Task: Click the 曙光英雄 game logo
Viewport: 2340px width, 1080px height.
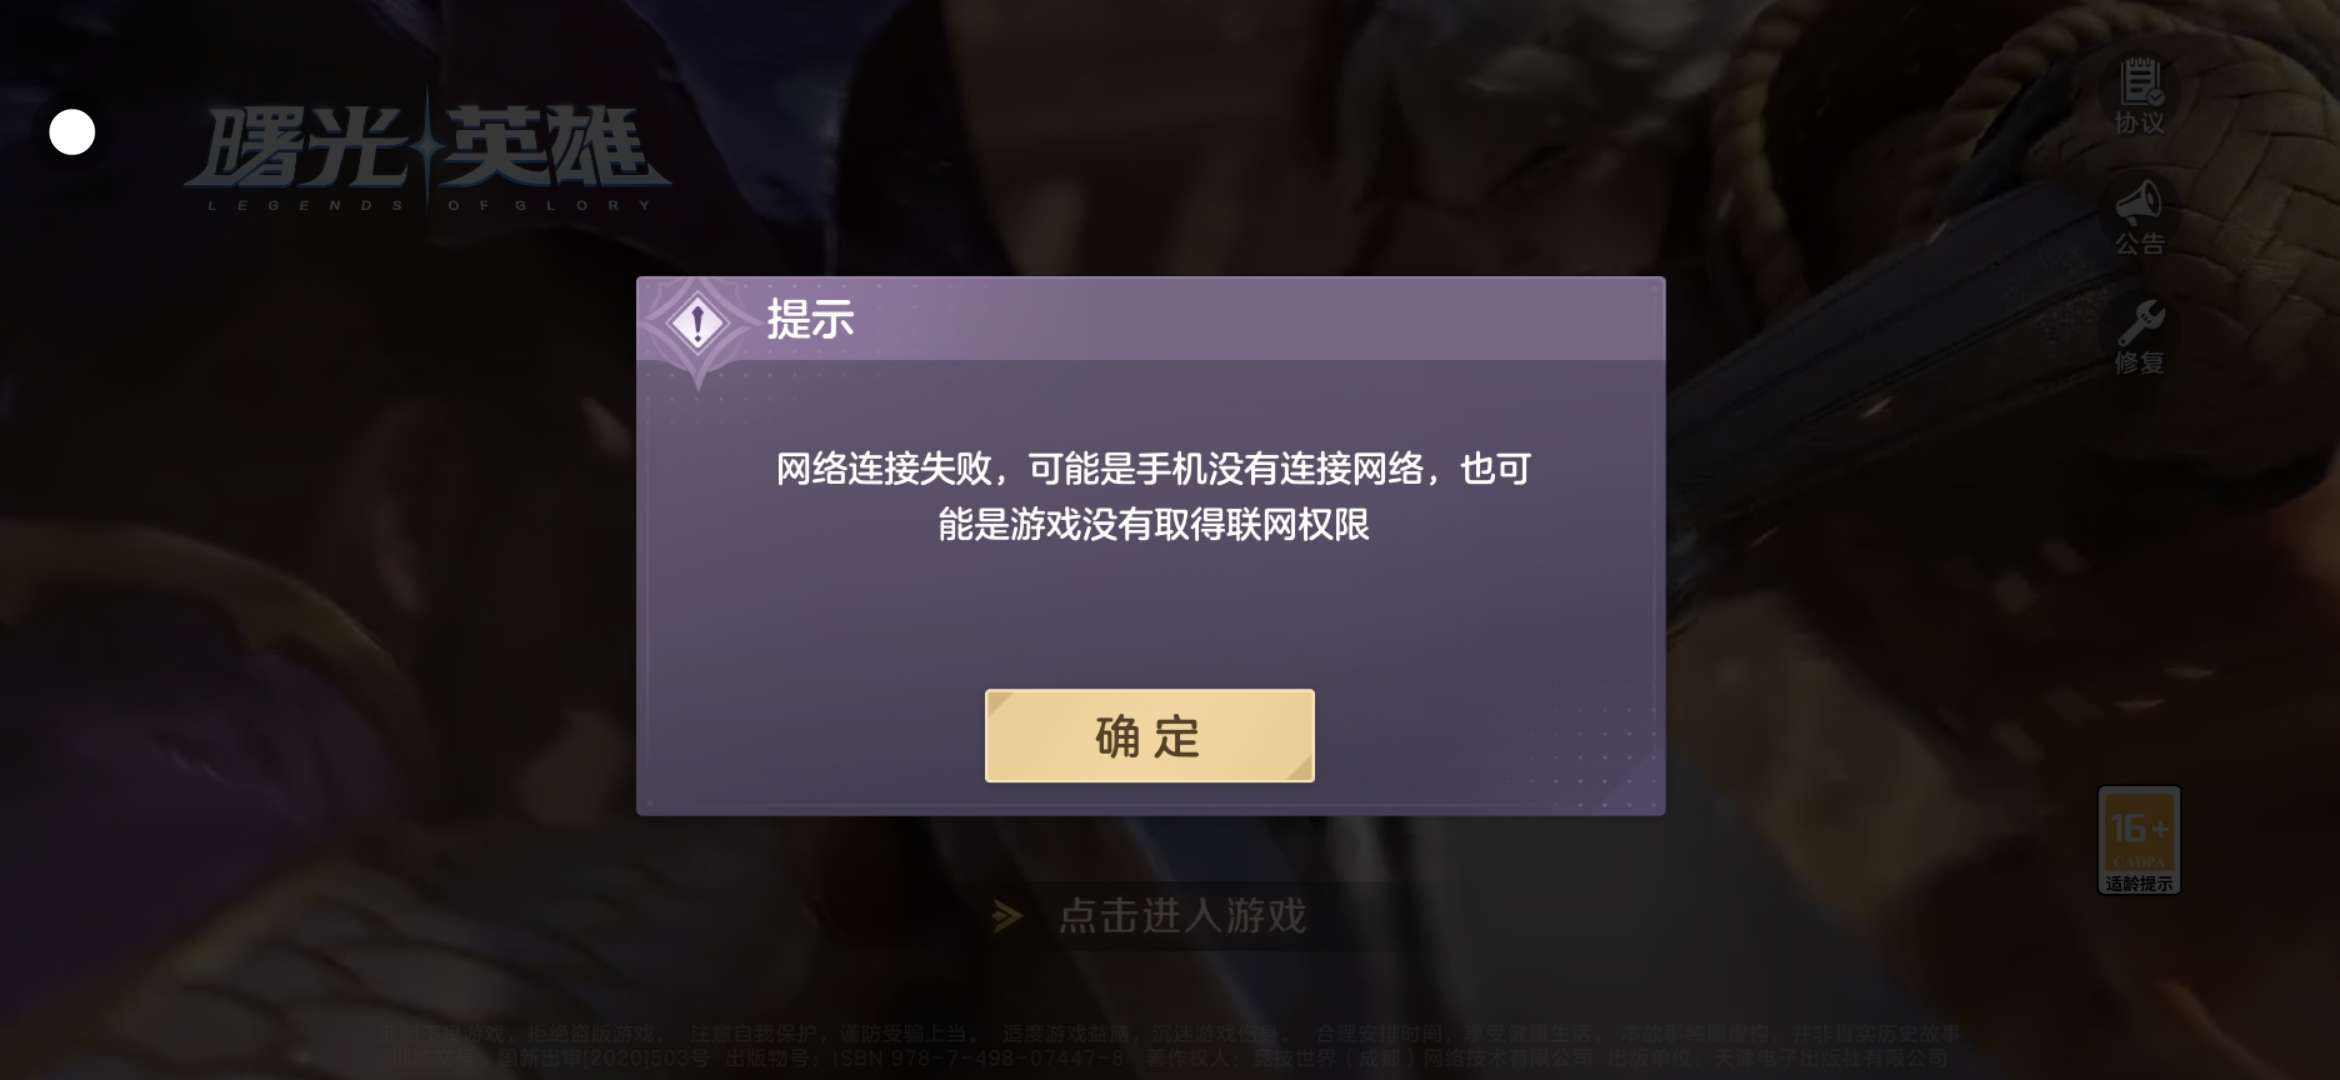Action: 428,150
